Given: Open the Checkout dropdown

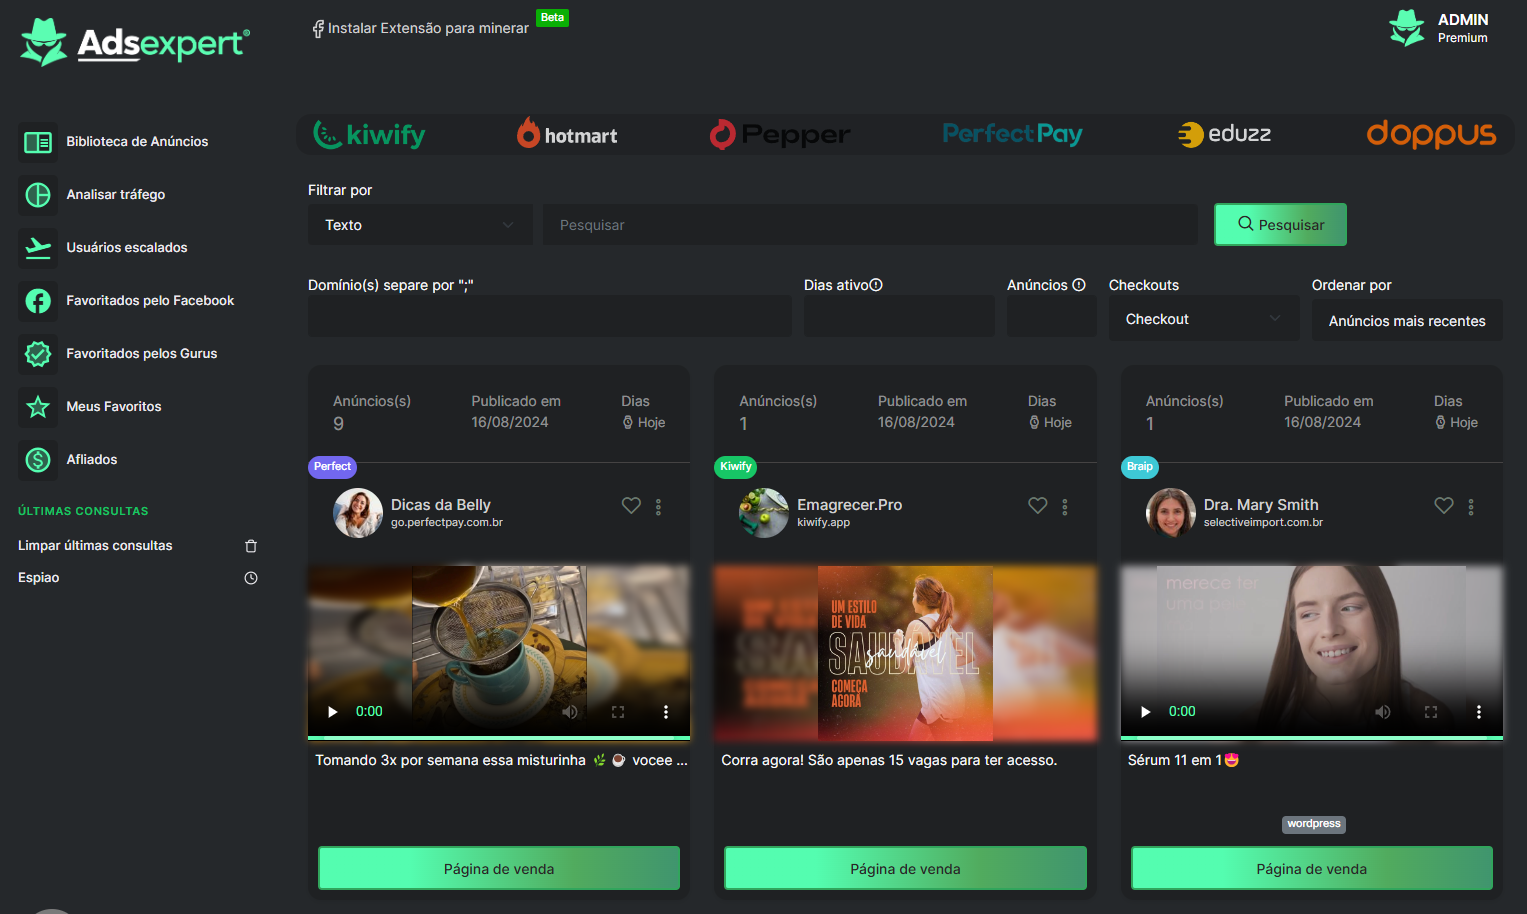Looking at the screenshot, I should coord(1203,319).
